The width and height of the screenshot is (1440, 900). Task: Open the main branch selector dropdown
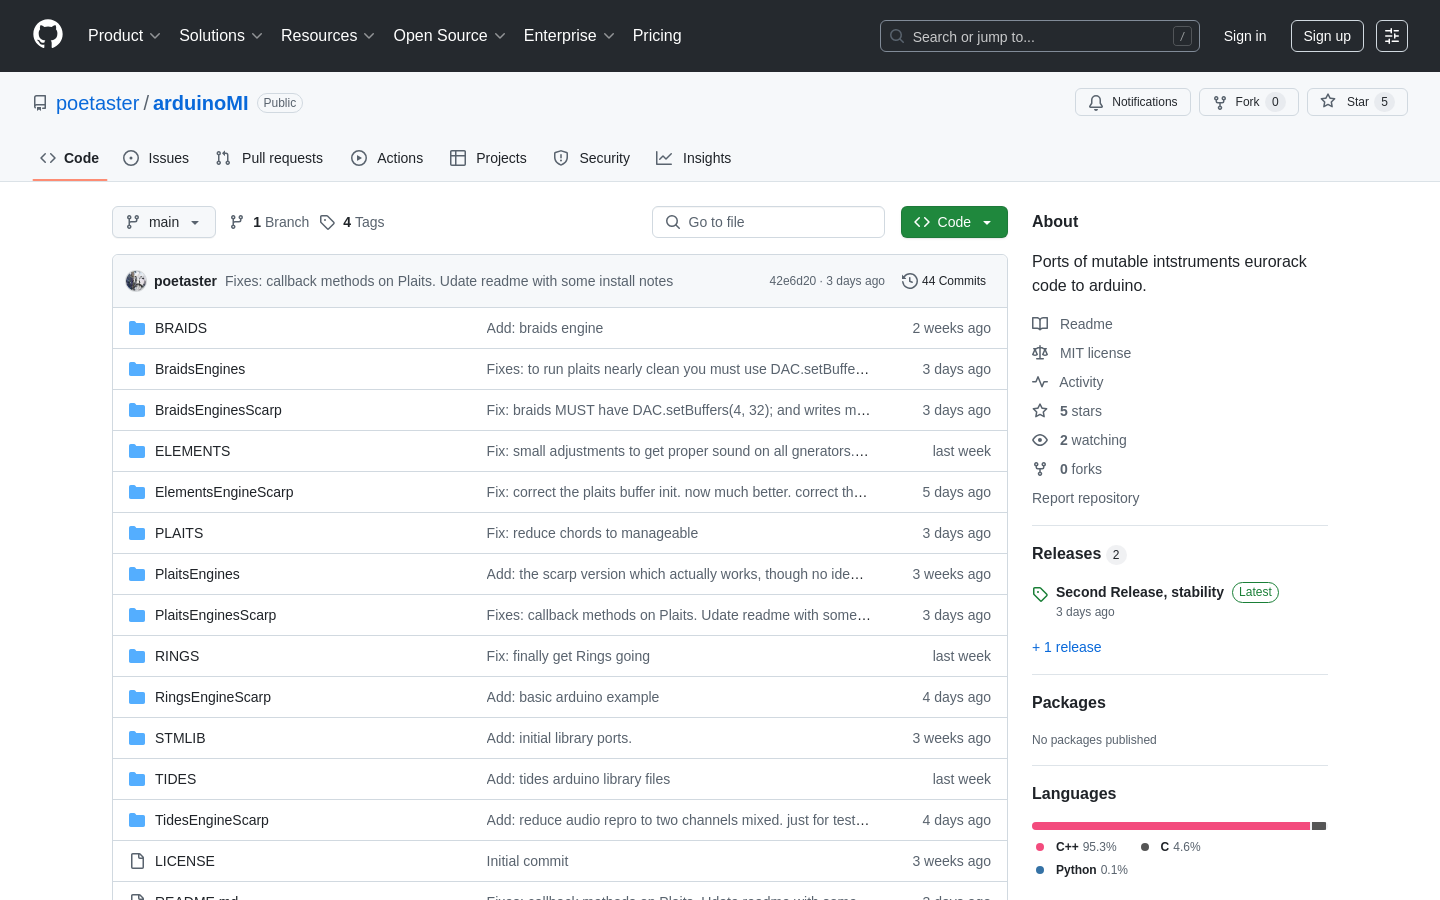[164, 222]
